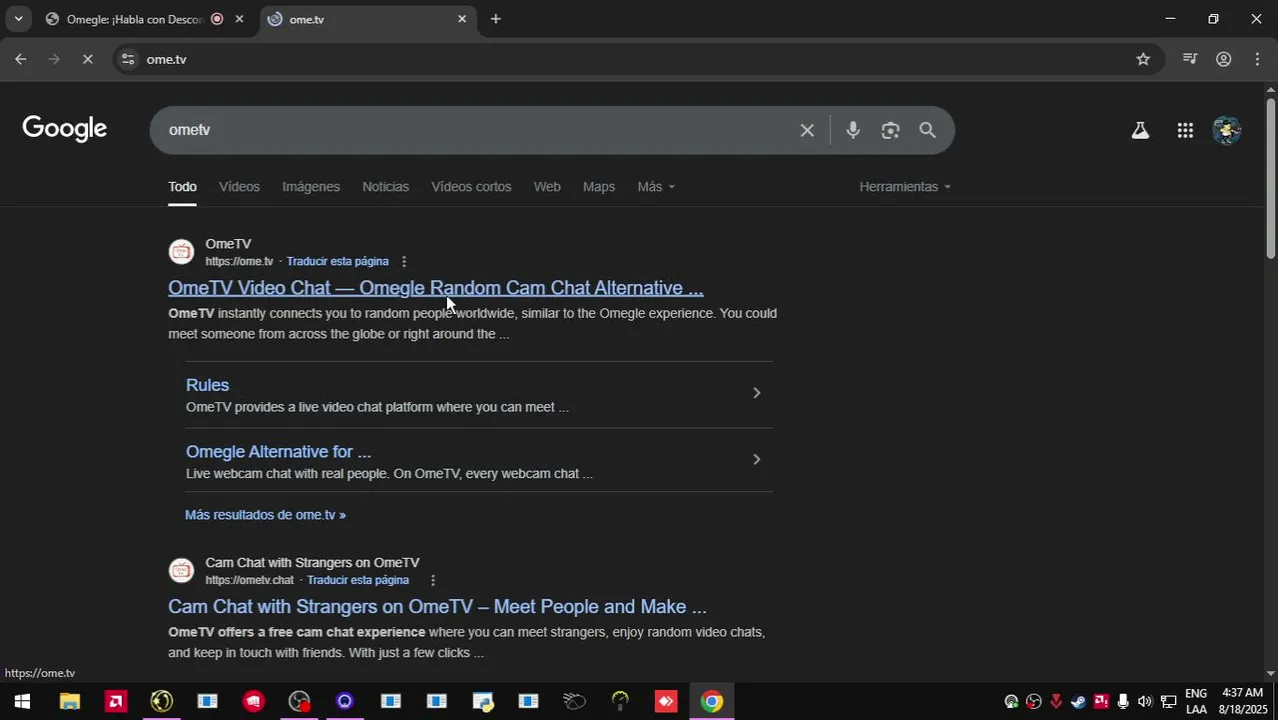Translate the ometv.chat result page
This screenshot has width=1278, height=720.
[x=358, y=581]
